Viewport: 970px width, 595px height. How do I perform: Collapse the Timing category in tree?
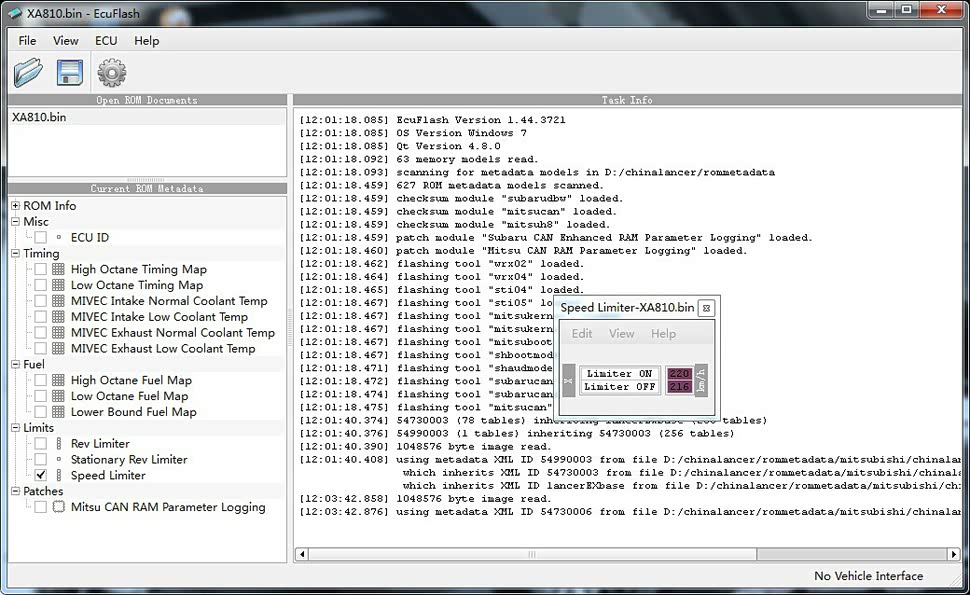pos(16,254)
